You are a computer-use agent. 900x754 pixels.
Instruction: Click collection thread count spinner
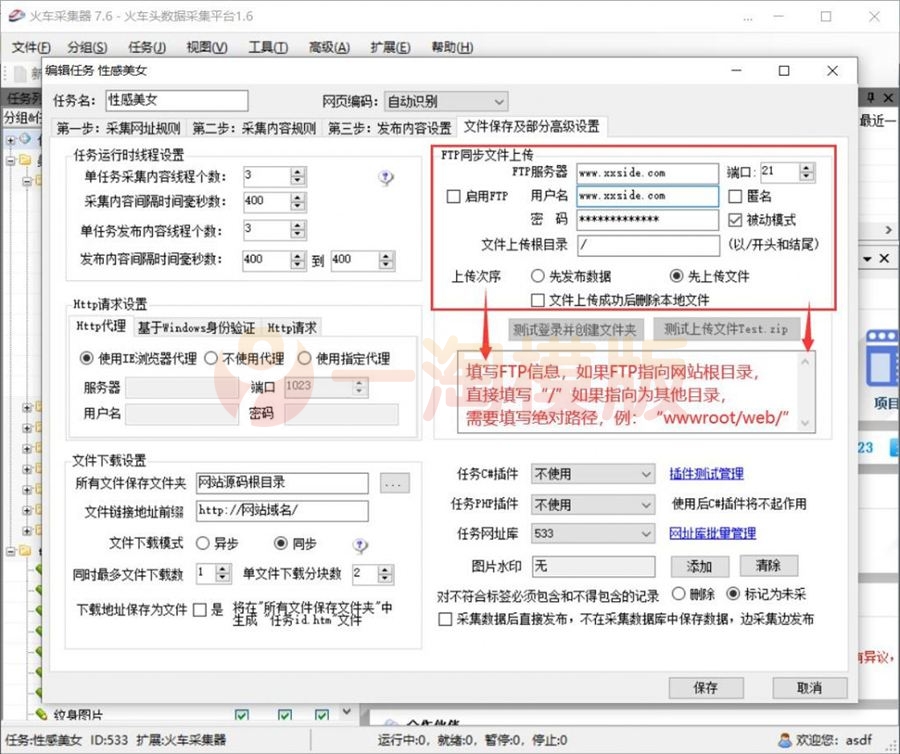point(297,176)
